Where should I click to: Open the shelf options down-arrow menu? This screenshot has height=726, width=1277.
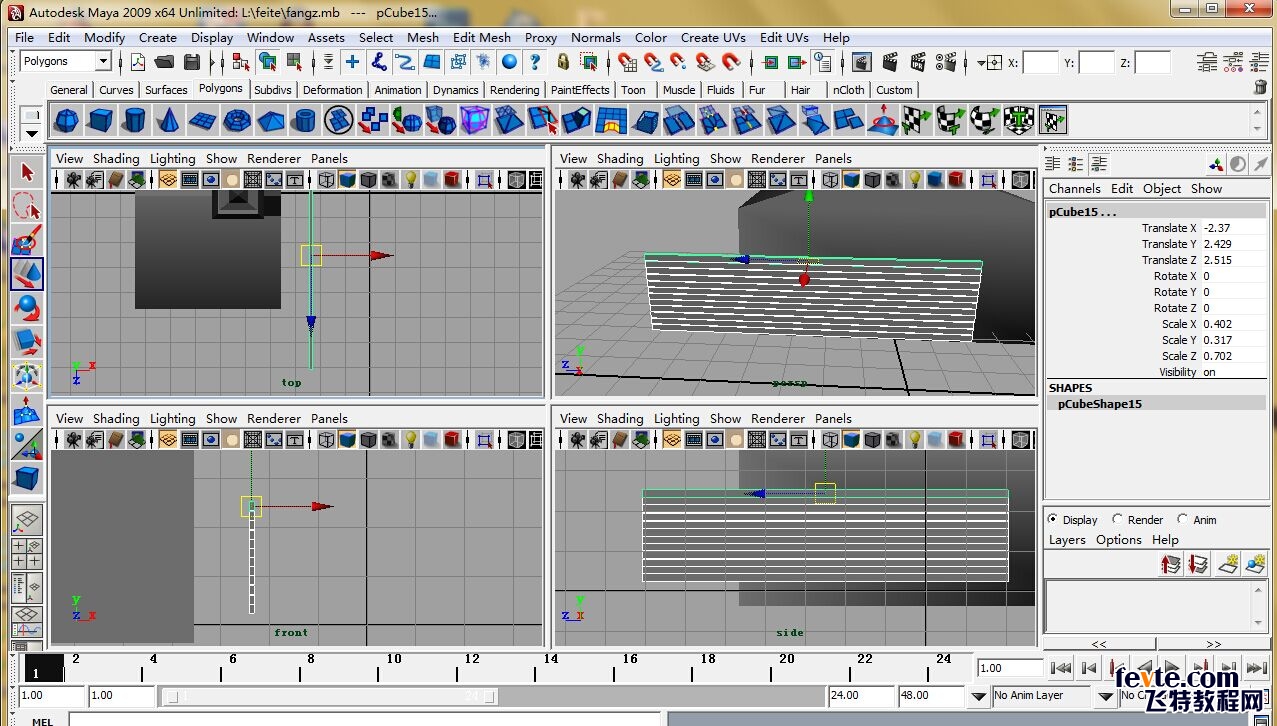pos(32,133)
